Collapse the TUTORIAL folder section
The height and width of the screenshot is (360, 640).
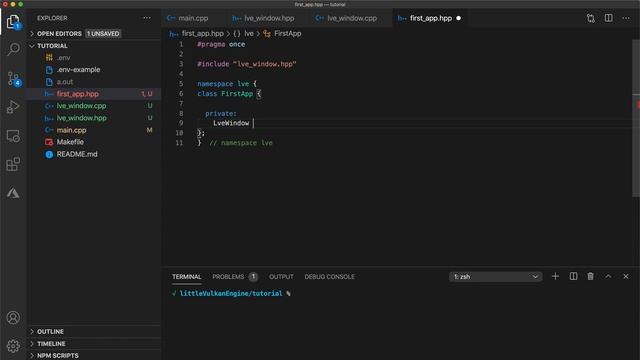[52, 46]
